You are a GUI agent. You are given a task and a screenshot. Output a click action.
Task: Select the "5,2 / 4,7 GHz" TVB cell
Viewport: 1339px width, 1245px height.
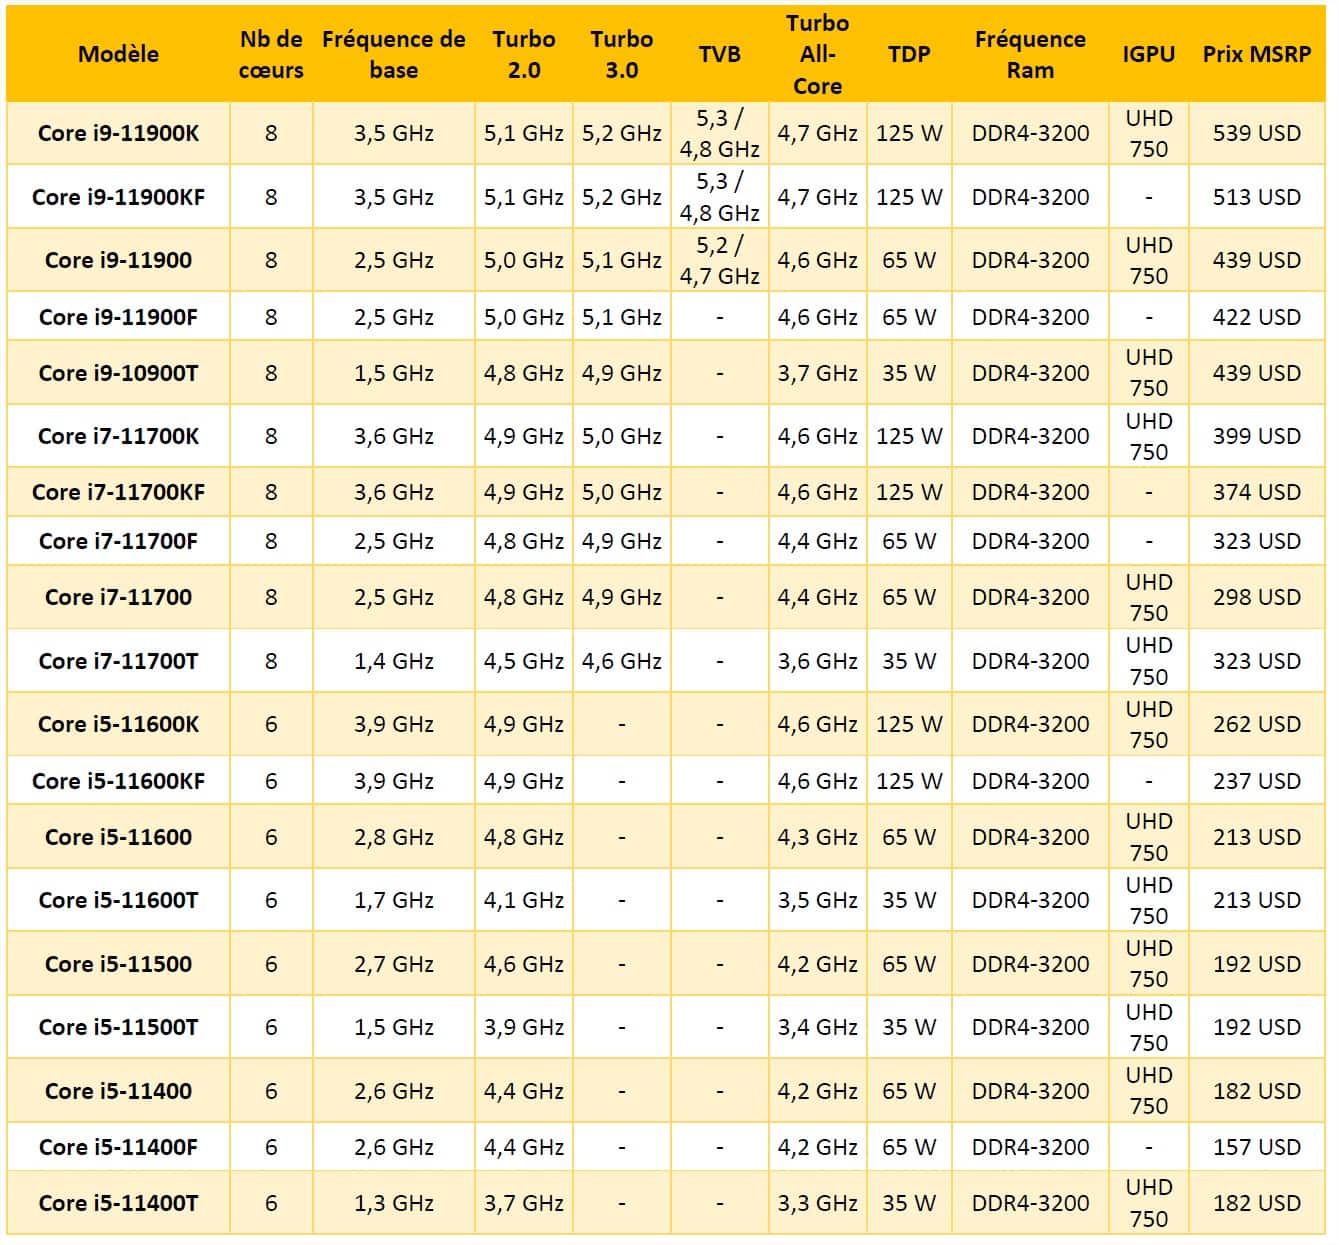point(720,260)
